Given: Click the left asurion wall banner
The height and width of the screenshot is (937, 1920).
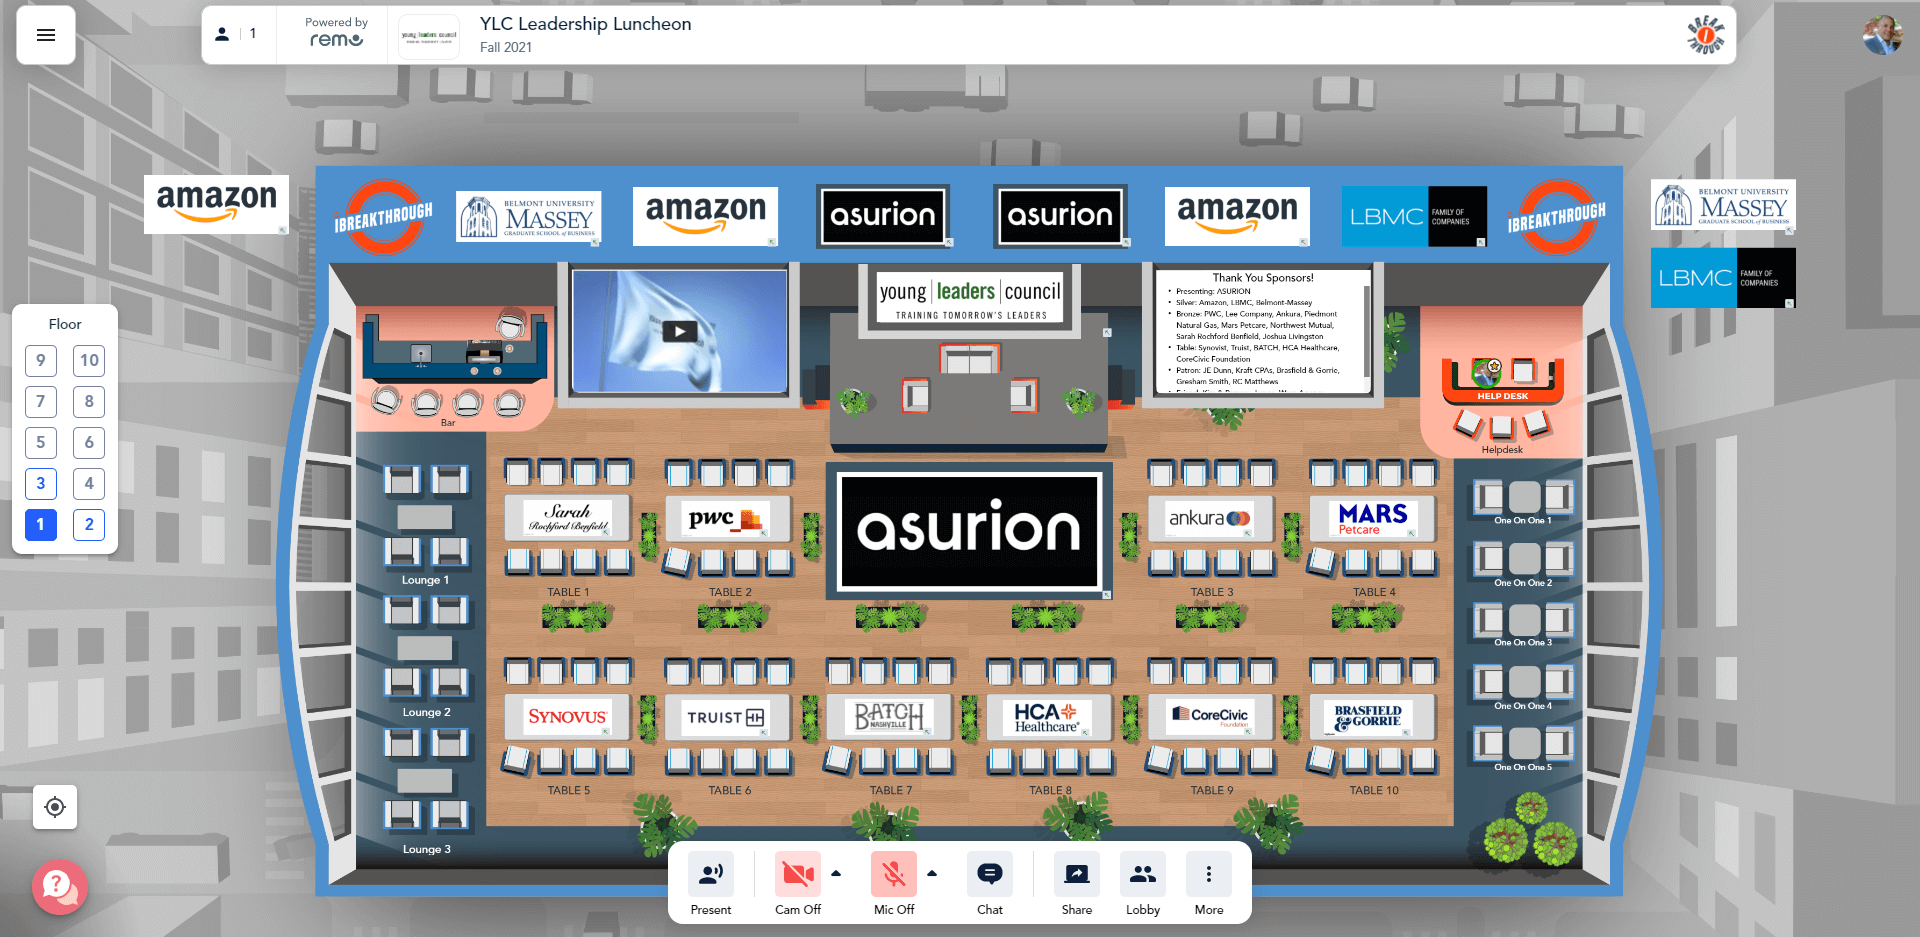Looking at the screenshot, I should pyautogui.click(x=883, y=216).
